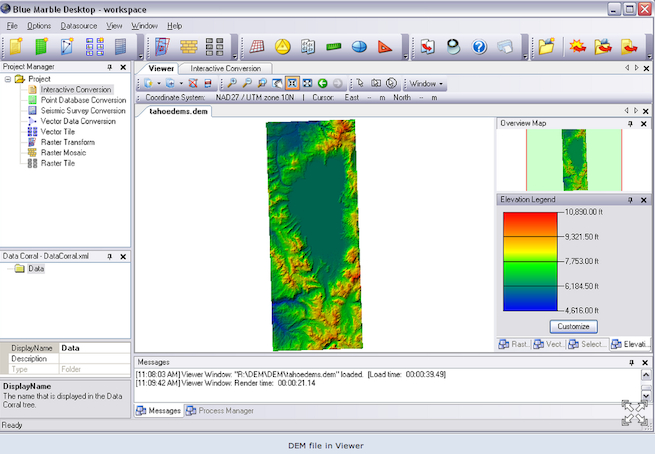
Task: Collapse the Project tree node
Action: pyautogui.click(x=9, y=79)
